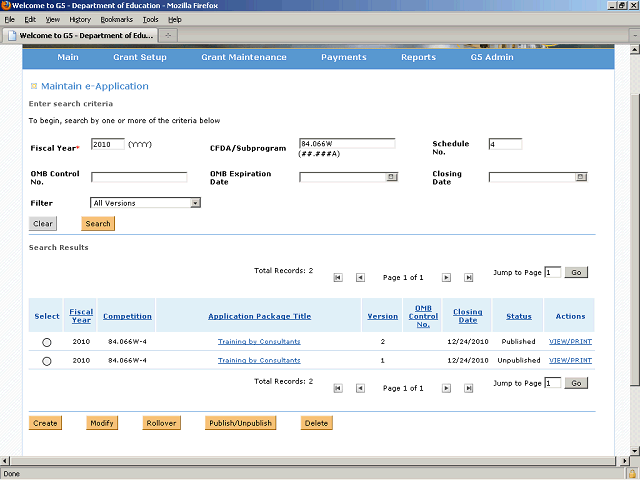Expand the Filter dropdown showing All Versions

(x=195, y=203)
